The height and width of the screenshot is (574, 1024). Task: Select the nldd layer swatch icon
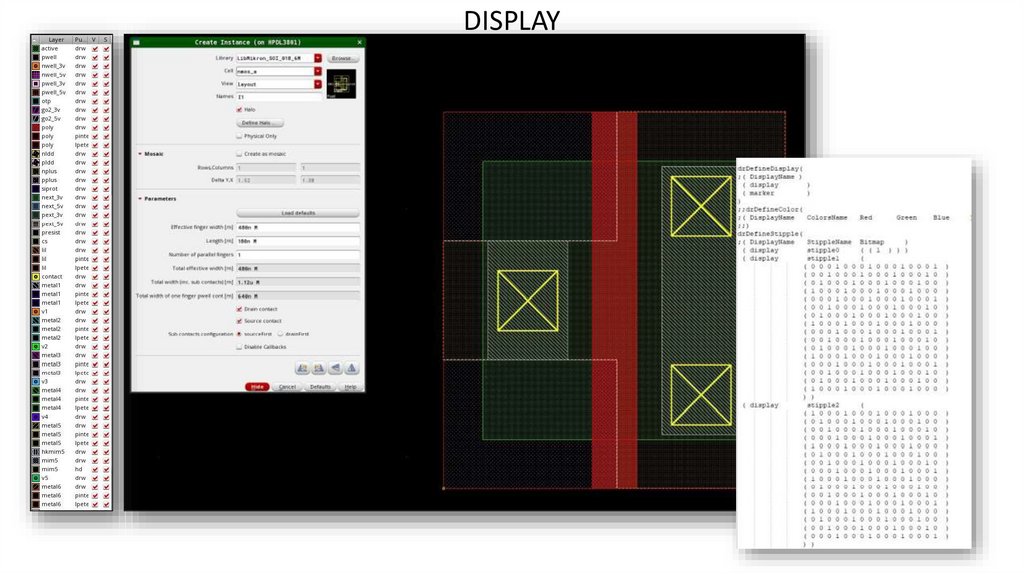pos(36,153)
